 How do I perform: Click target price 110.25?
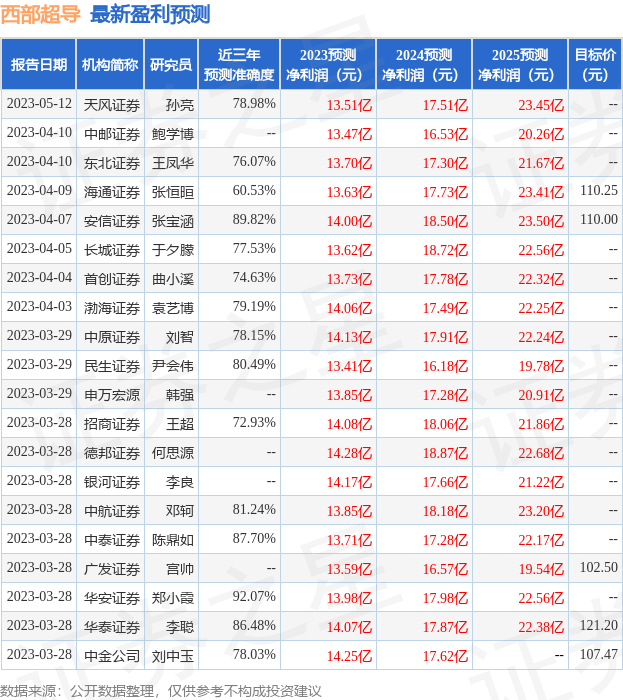599,191
